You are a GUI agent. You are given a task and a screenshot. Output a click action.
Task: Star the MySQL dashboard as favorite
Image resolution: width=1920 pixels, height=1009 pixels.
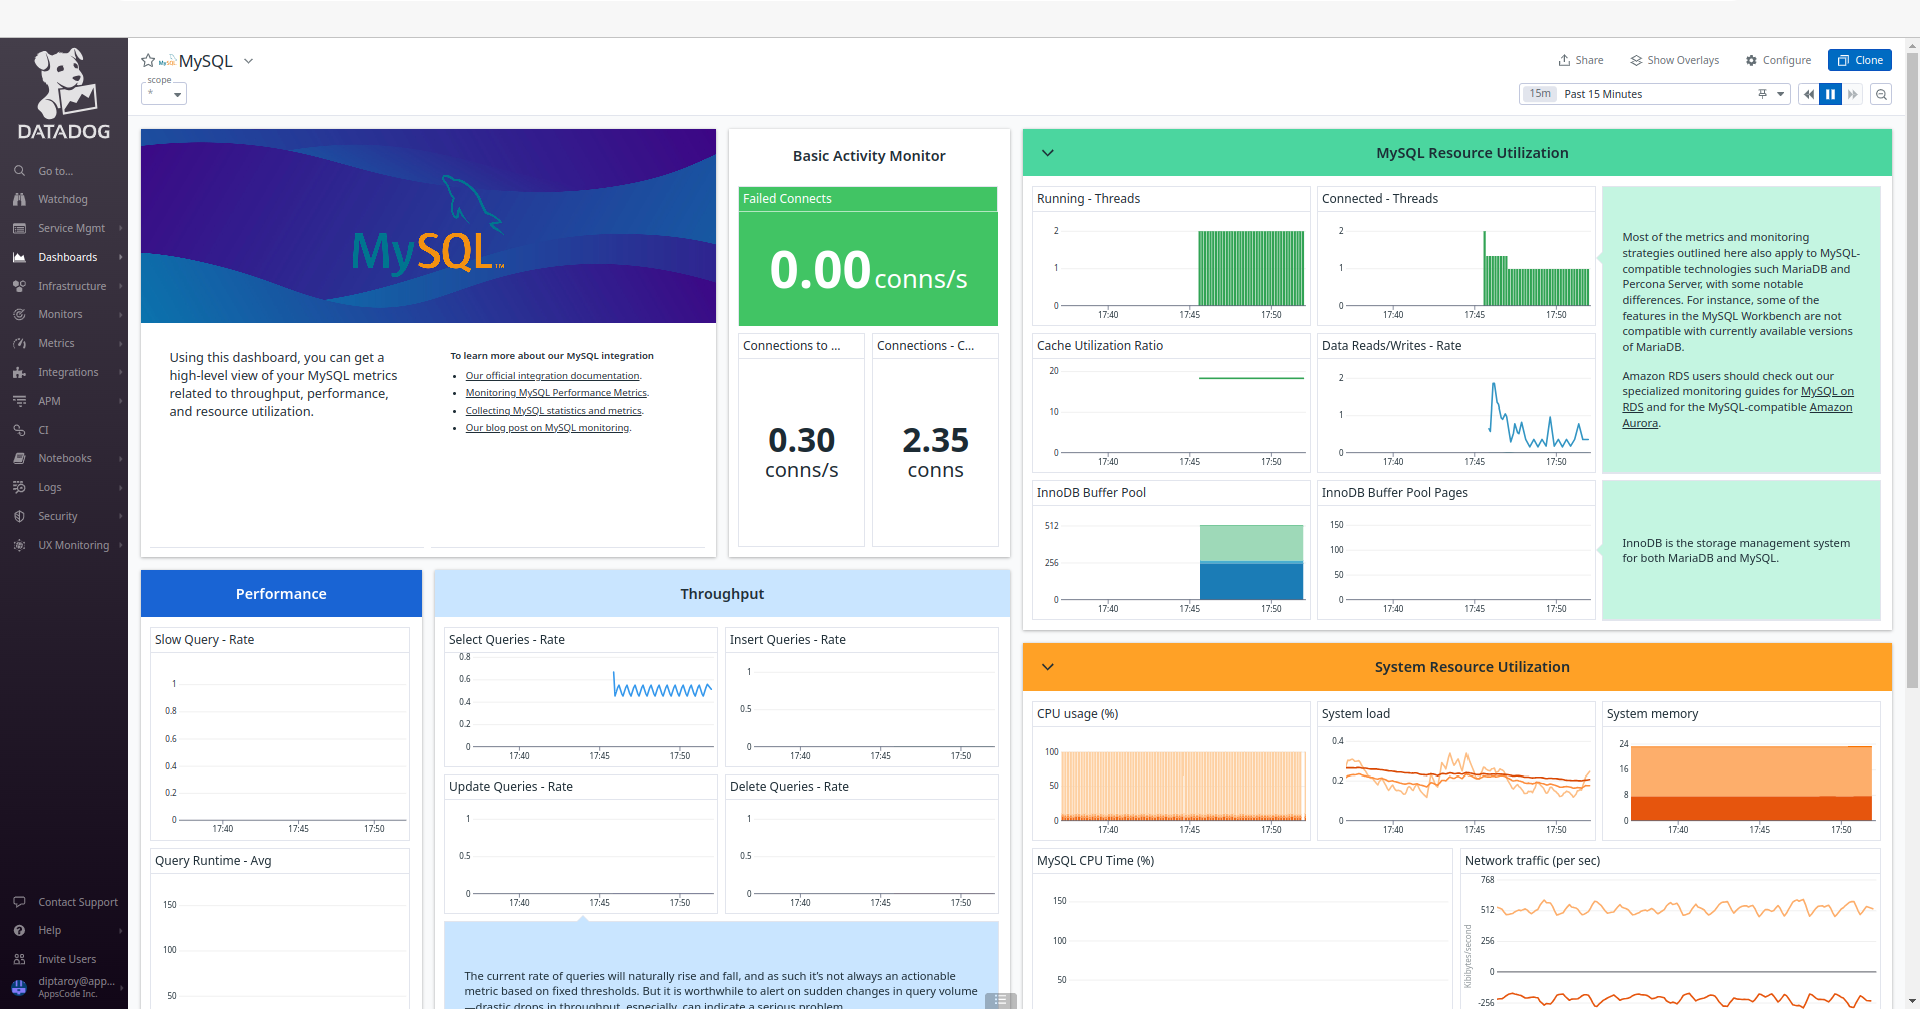tap(148, 61)
